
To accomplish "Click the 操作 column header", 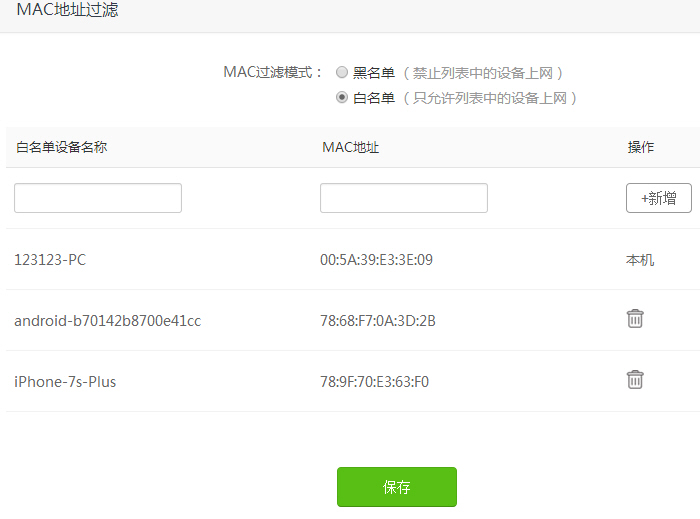I will [641, 147].
